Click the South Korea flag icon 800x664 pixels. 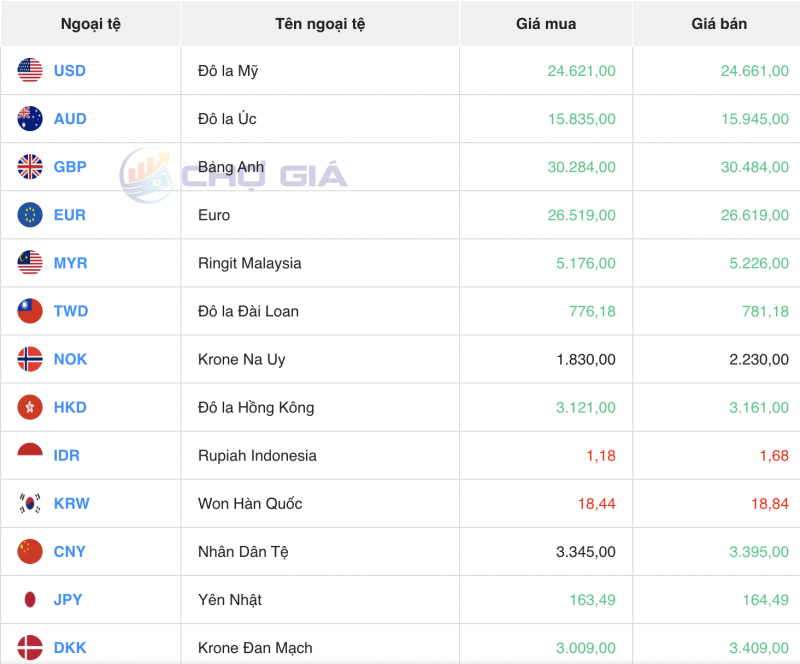pyautogui.click(x=30, y=503)
